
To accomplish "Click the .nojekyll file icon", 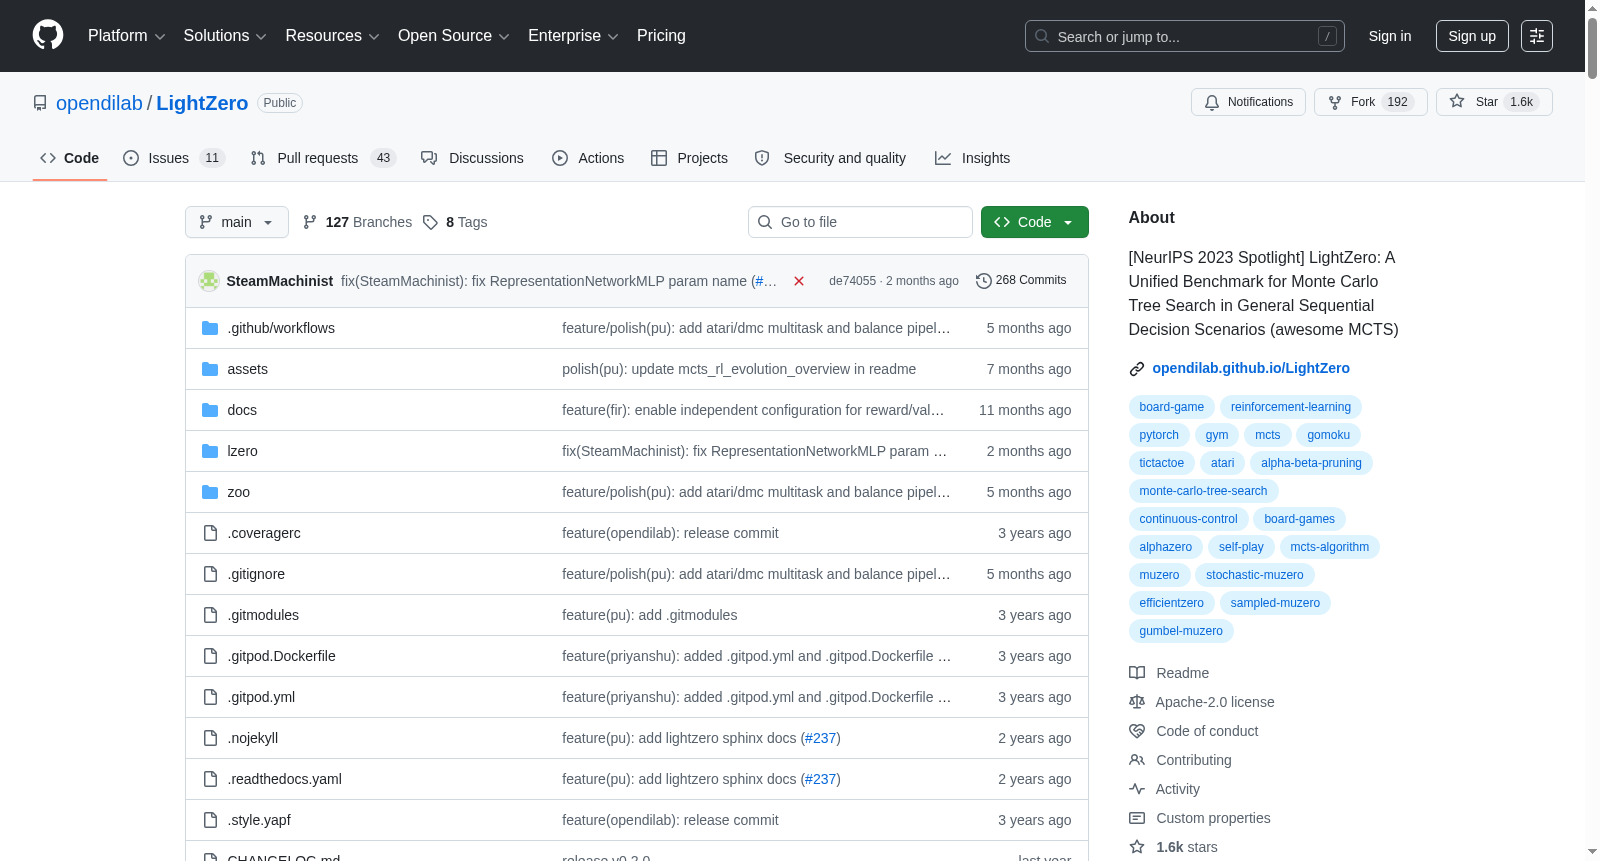I will click(x=210, y=738).
